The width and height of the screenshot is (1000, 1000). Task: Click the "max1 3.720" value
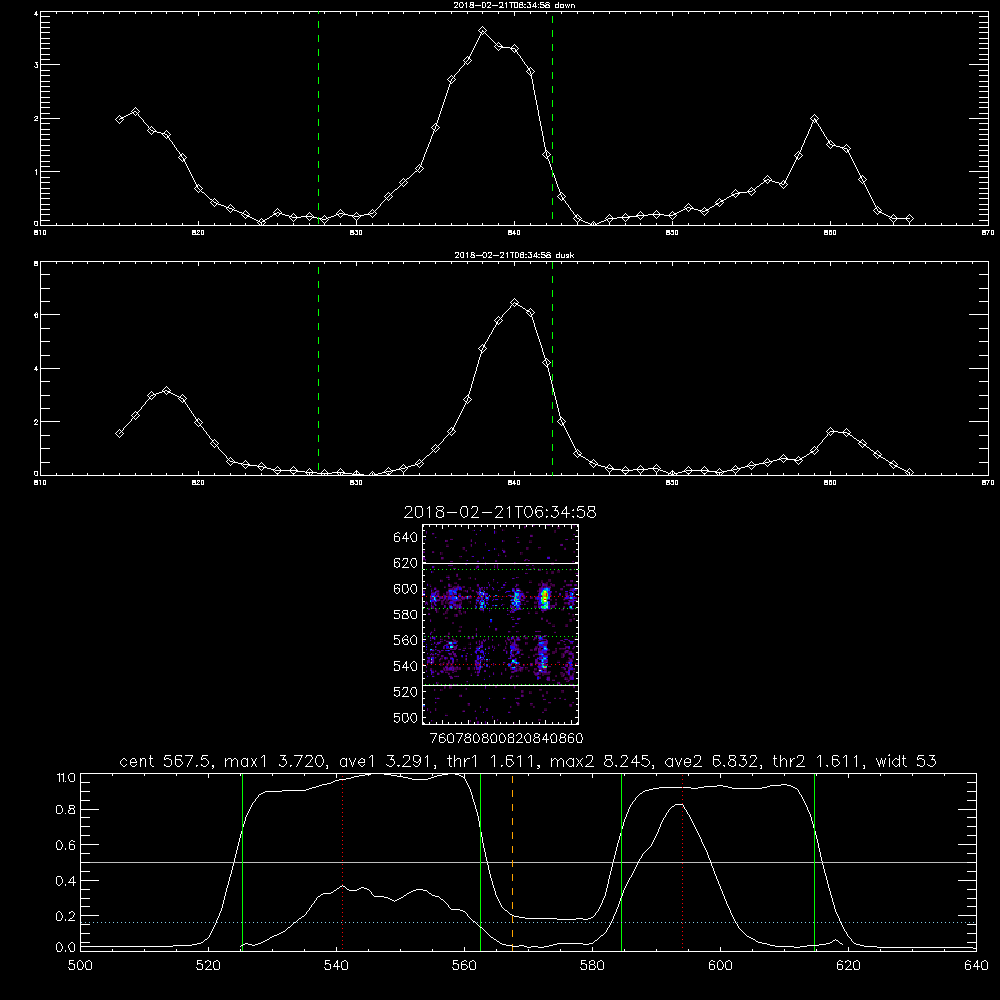[272, 761]
